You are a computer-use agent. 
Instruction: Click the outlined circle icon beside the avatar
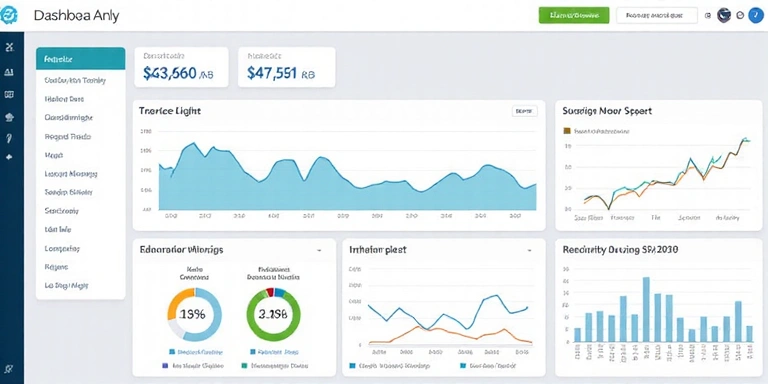[740, 16]
